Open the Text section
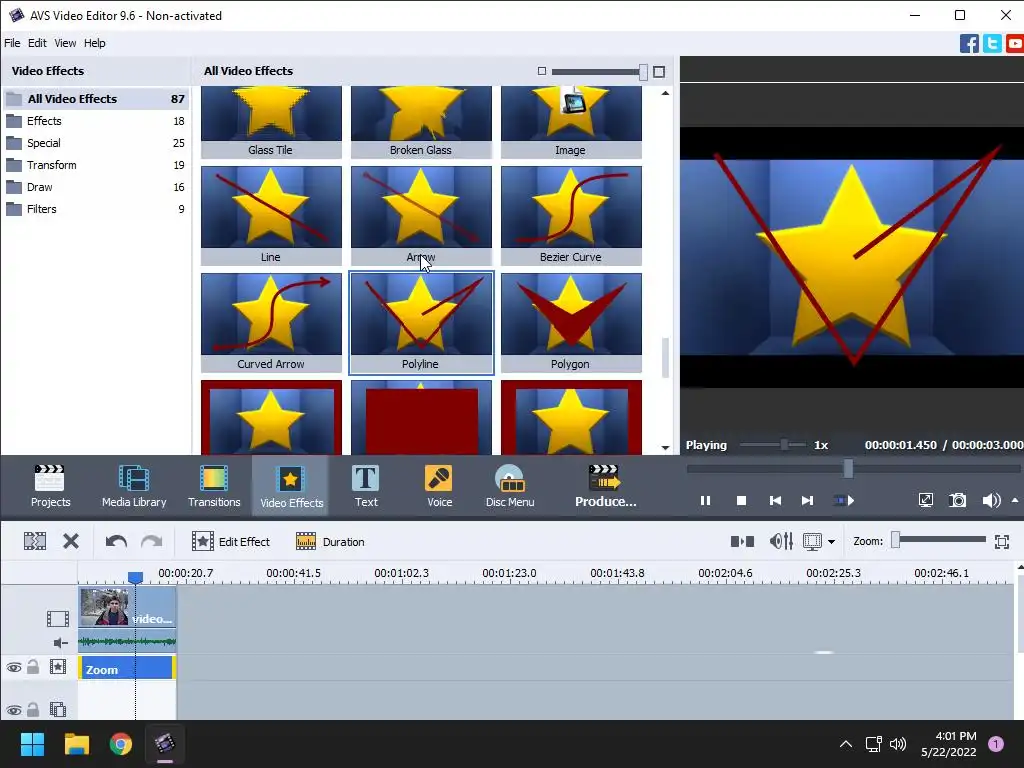1024x768 pixels. (x=366, y=486)
